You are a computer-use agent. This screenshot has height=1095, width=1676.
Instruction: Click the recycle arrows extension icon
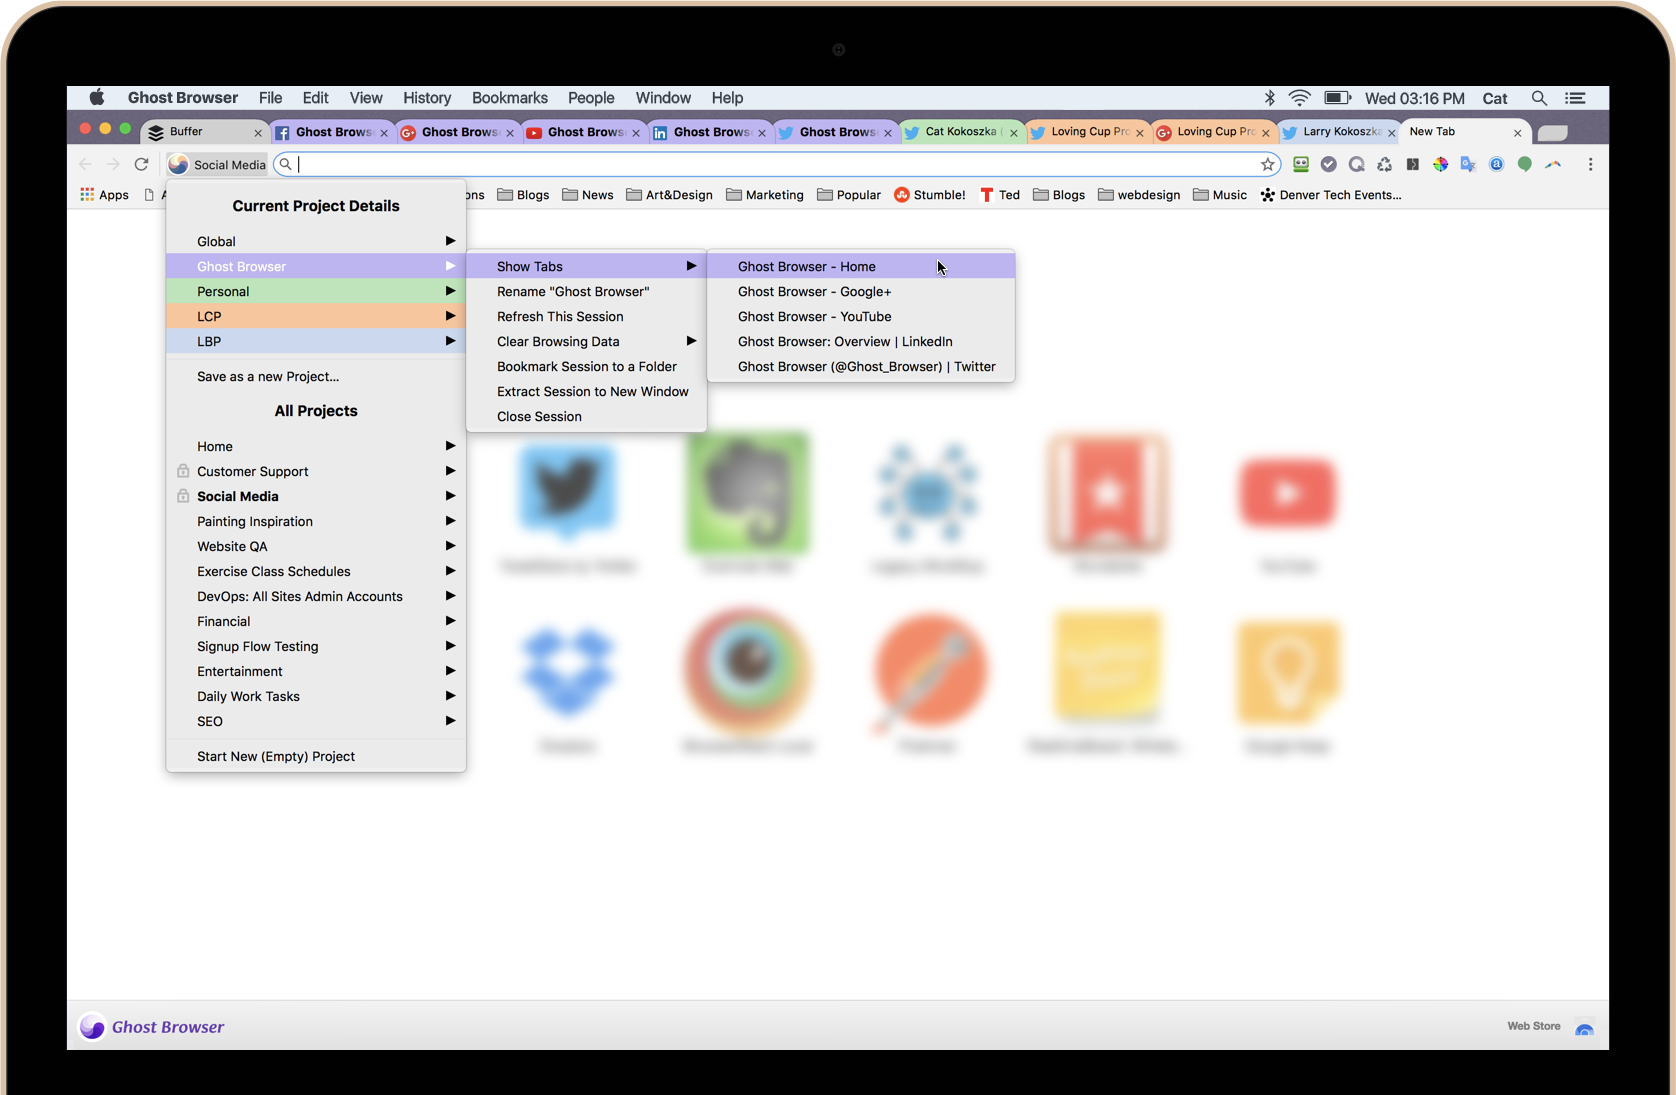[x=1384, y=164]
